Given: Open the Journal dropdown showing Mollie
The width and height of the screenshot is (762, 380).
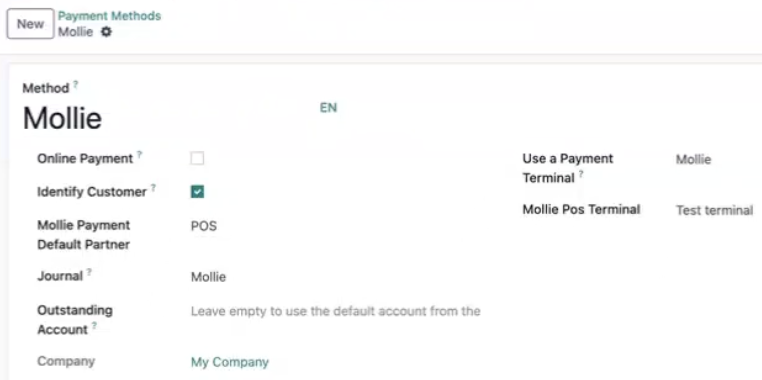Looking at the screenshot, I should tap(335, 277).
